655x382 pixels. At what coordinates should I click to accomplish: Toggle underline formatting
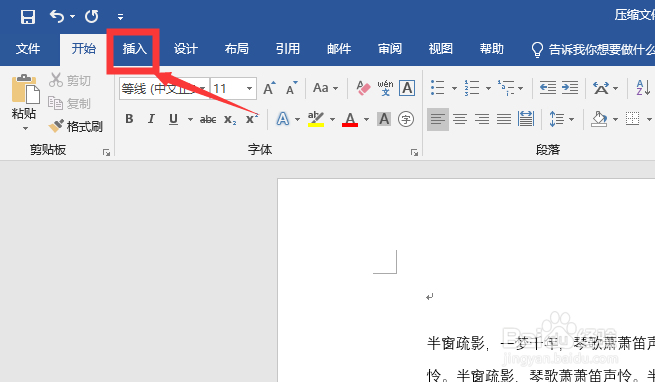pos(173,119)
